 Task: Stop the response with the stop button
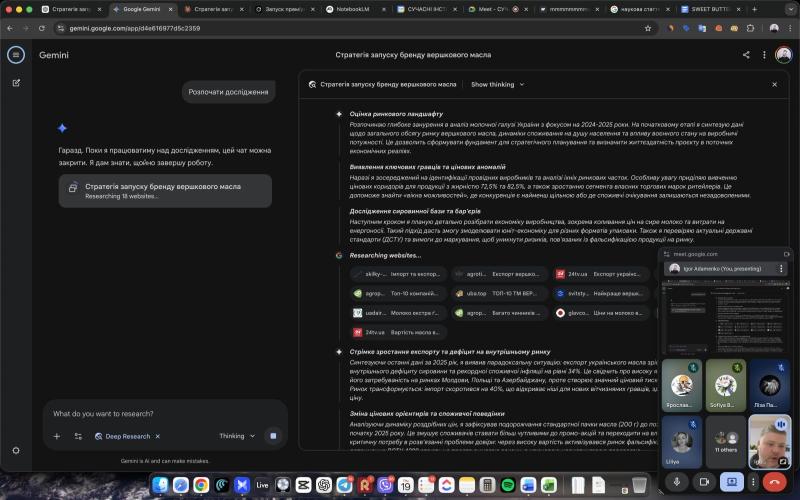(273, 436)
